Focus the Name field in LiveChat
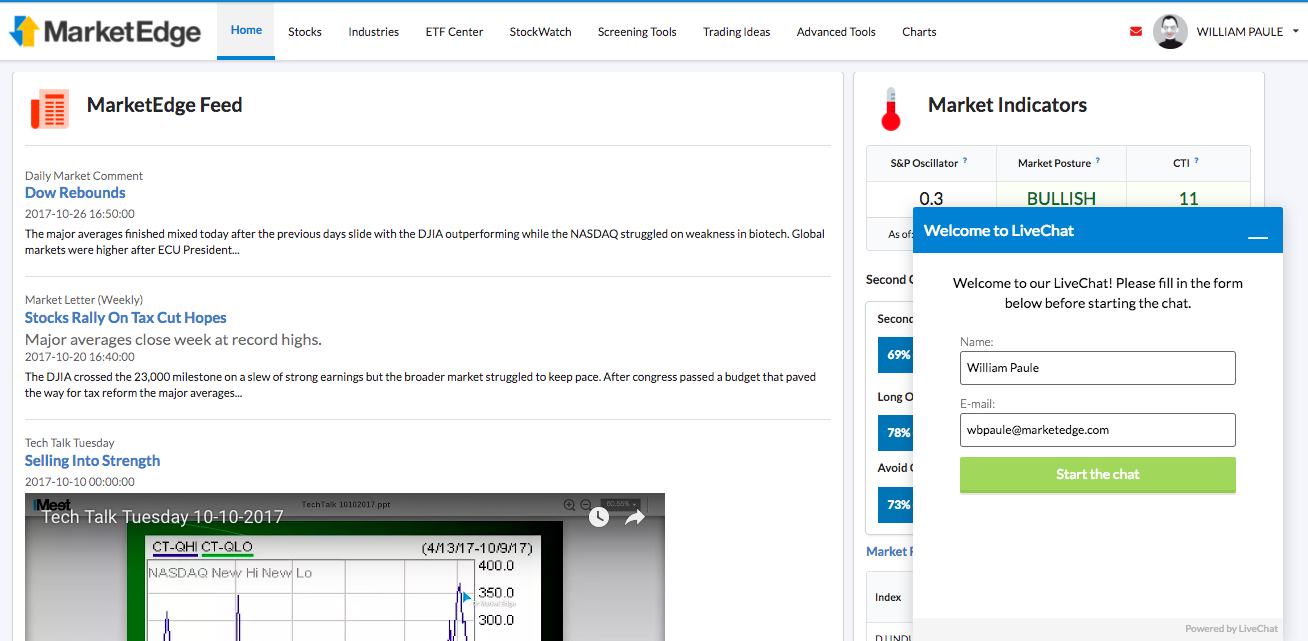 click(x=1098, y=368)
